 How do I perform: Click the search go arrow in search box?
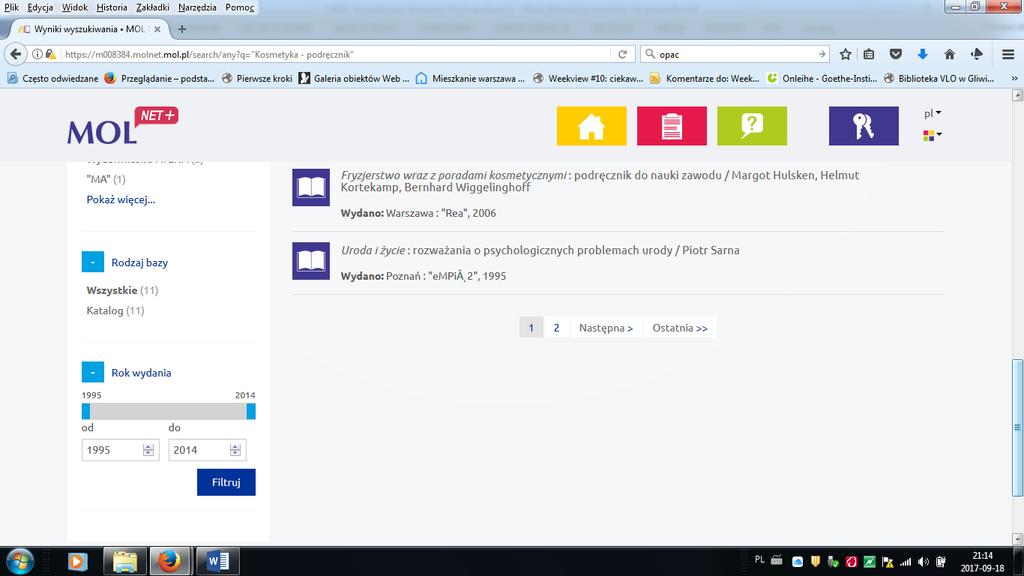point(822,54)
